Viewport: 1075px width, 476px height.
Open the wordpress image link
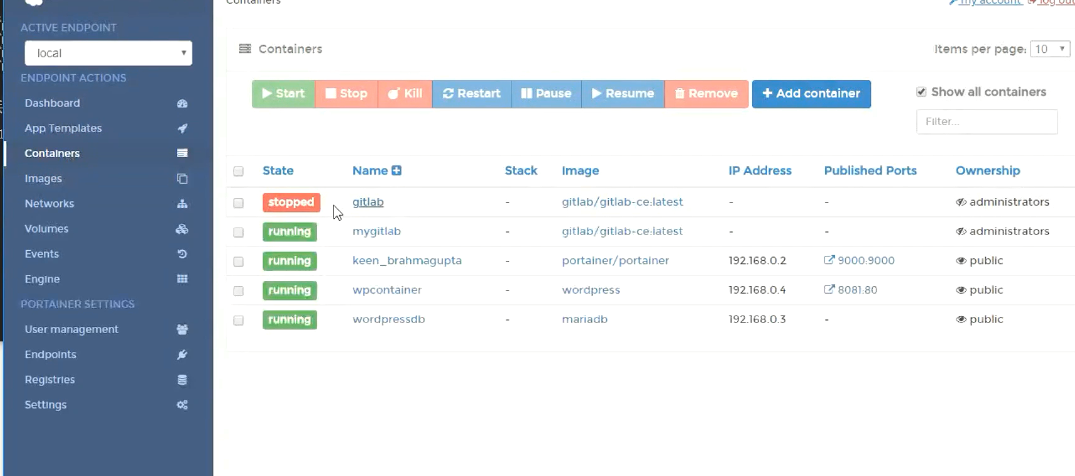click(591, 290)
